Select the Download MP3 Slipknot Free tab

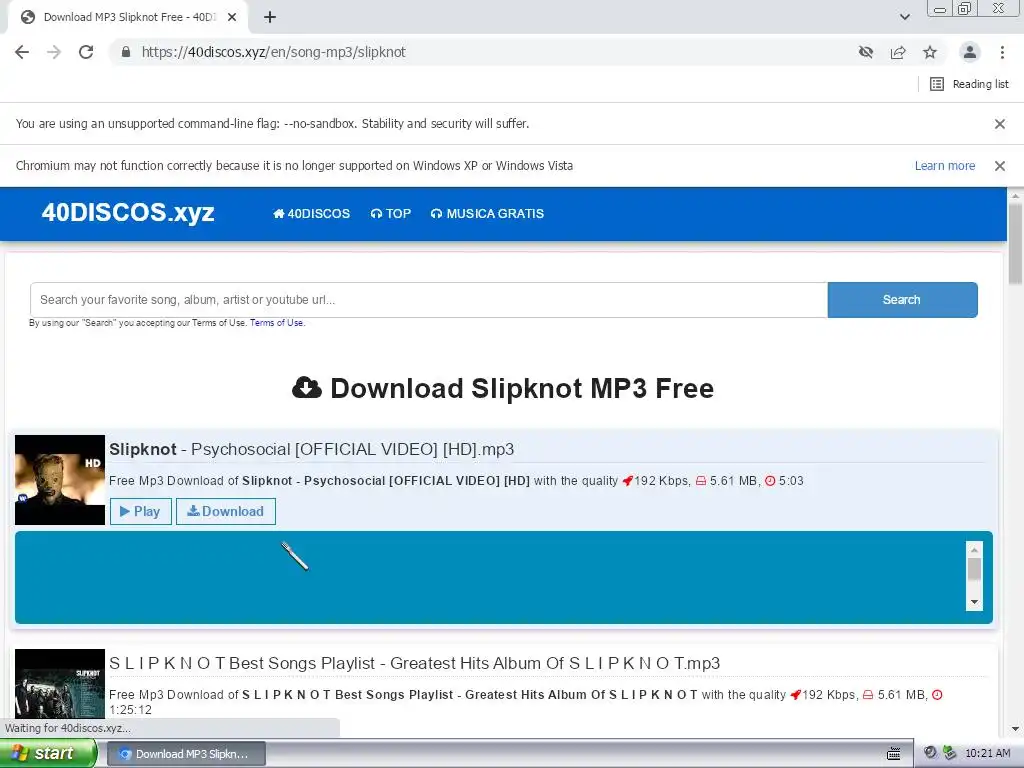128,17
